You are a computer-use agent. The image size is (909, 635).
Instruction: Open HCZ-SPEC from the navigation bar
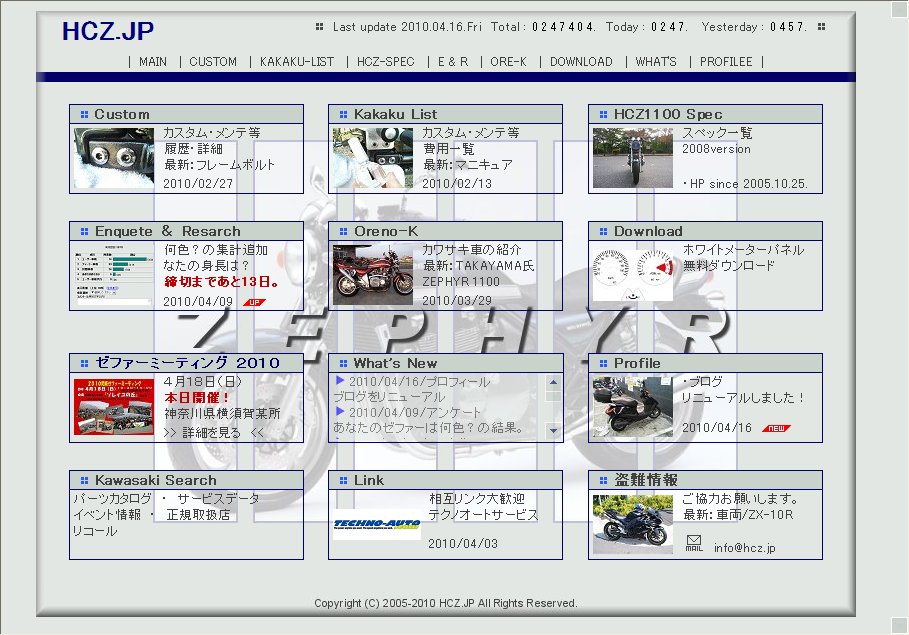[386, 62]
